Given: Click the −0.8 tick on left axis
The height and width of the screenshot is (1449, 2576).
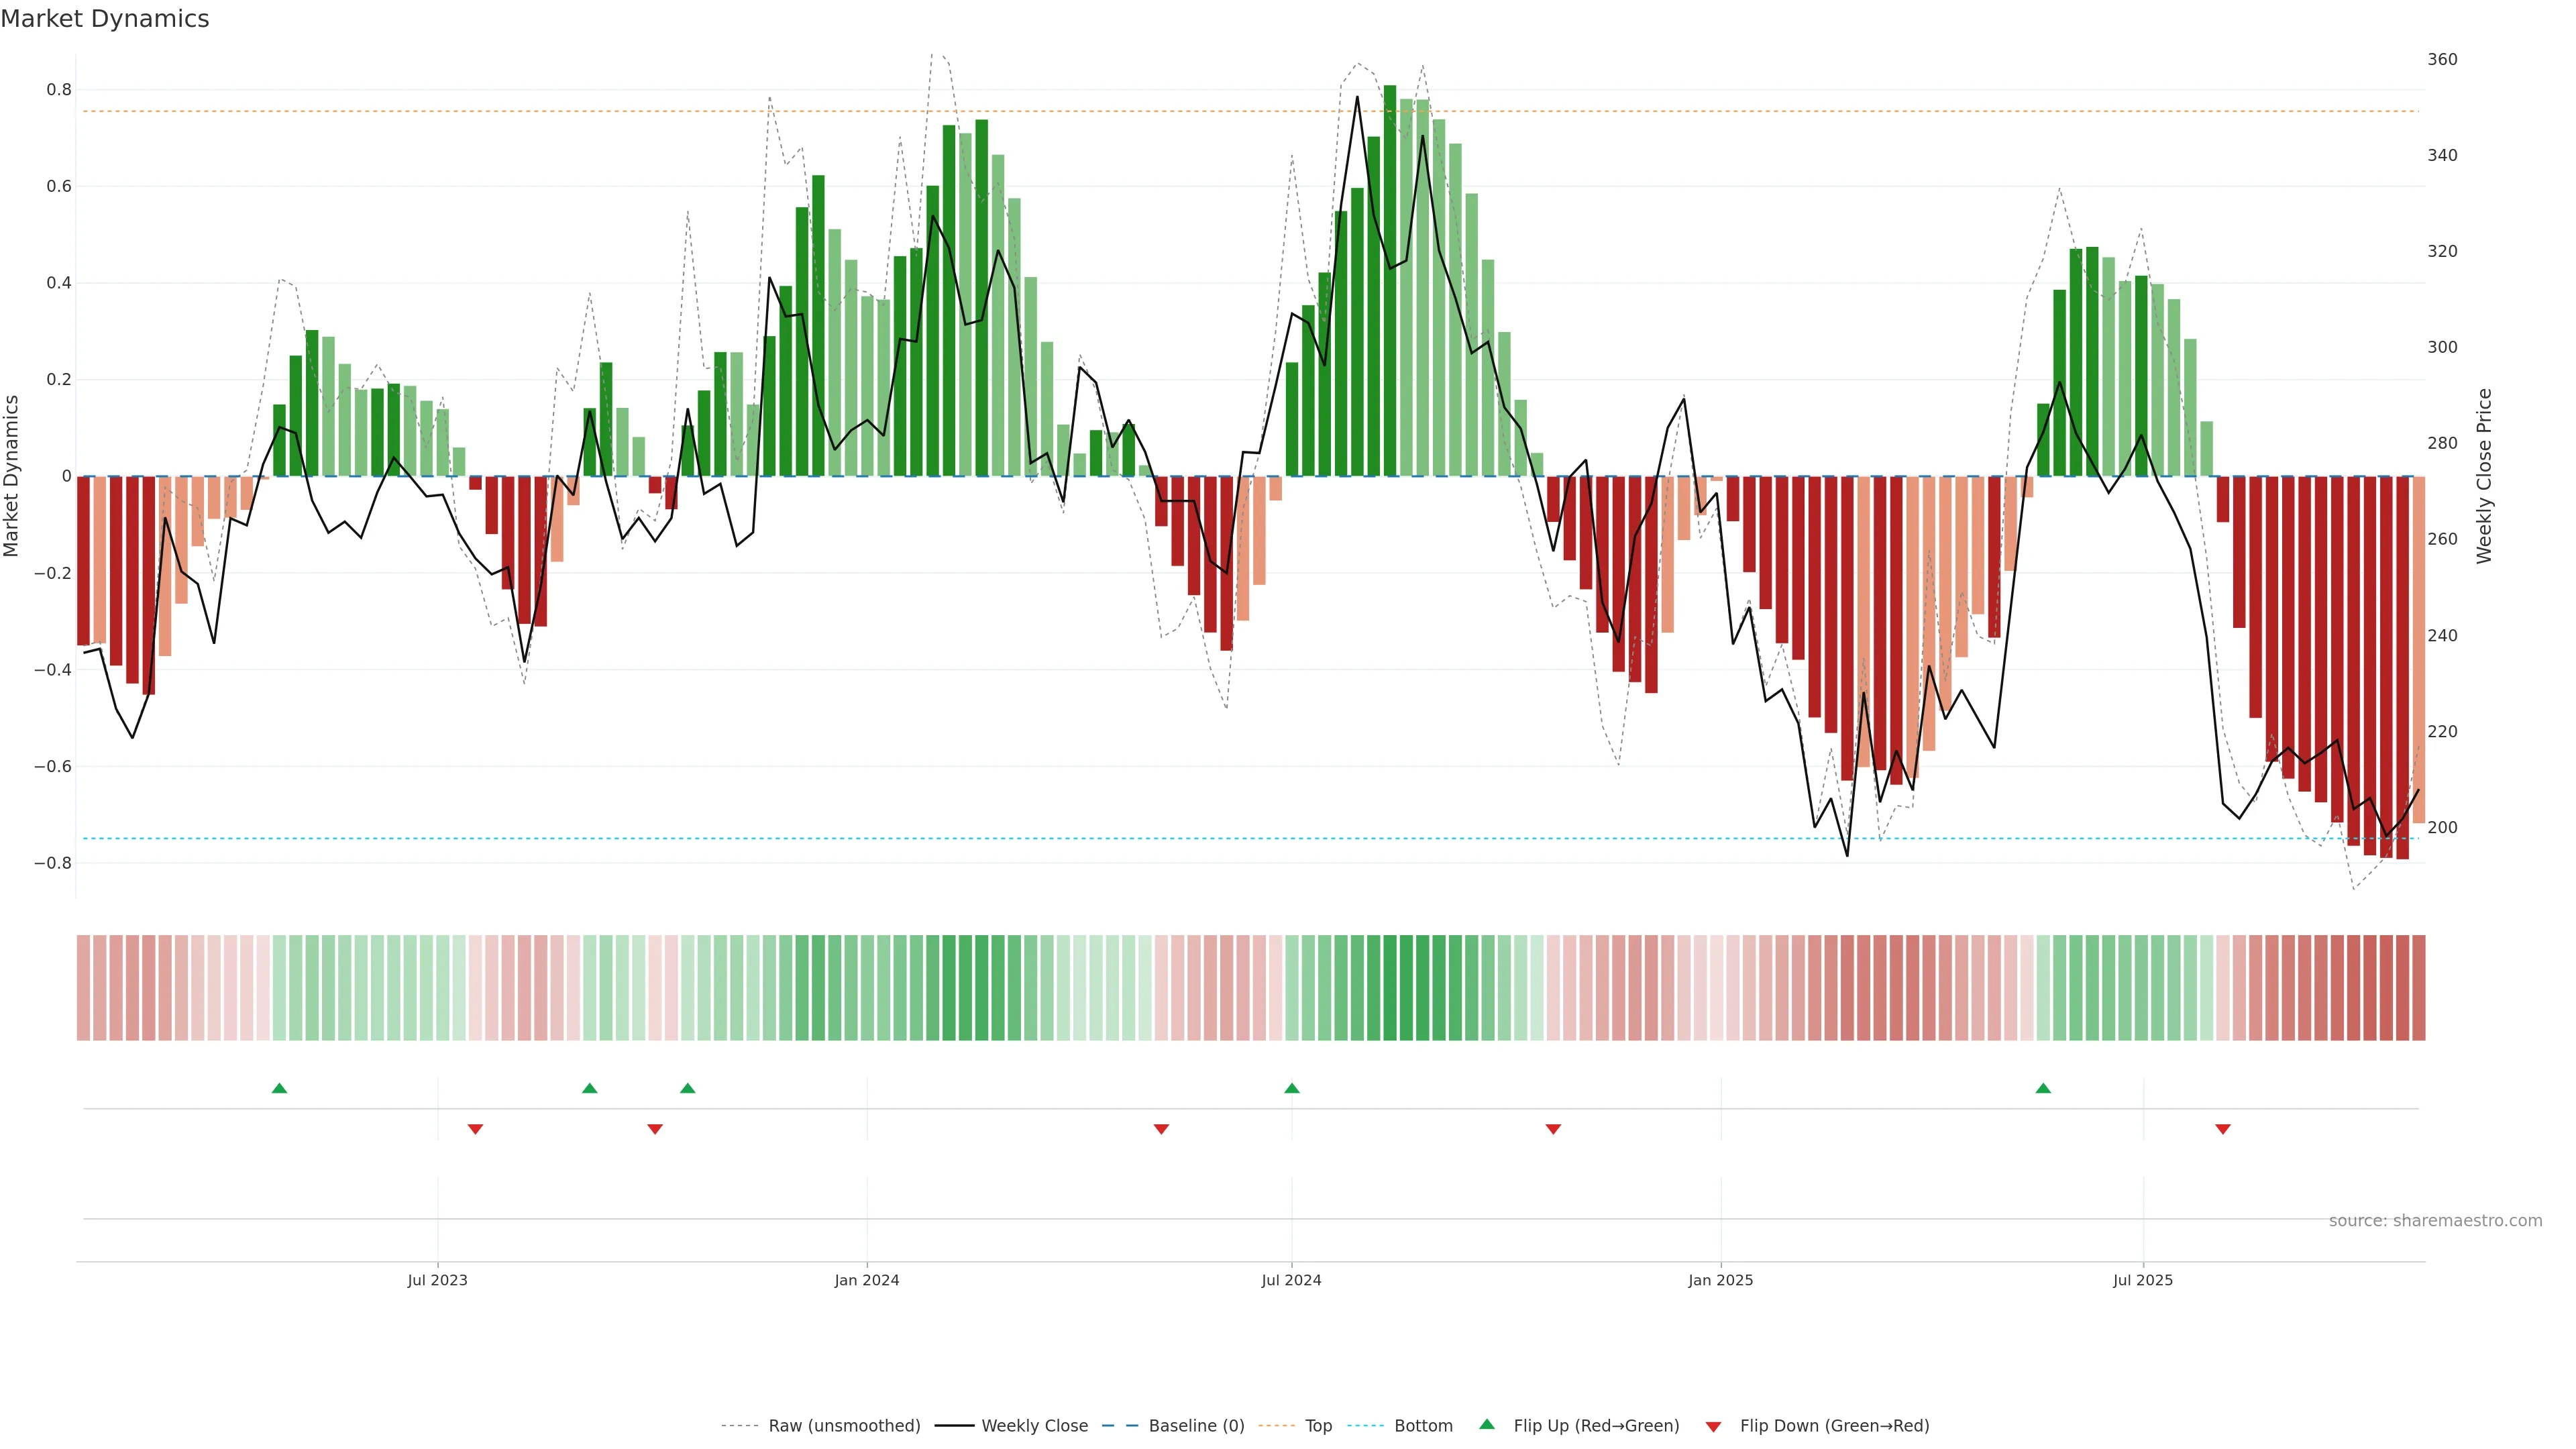Looking at the screenshot, I should (52, 863).
